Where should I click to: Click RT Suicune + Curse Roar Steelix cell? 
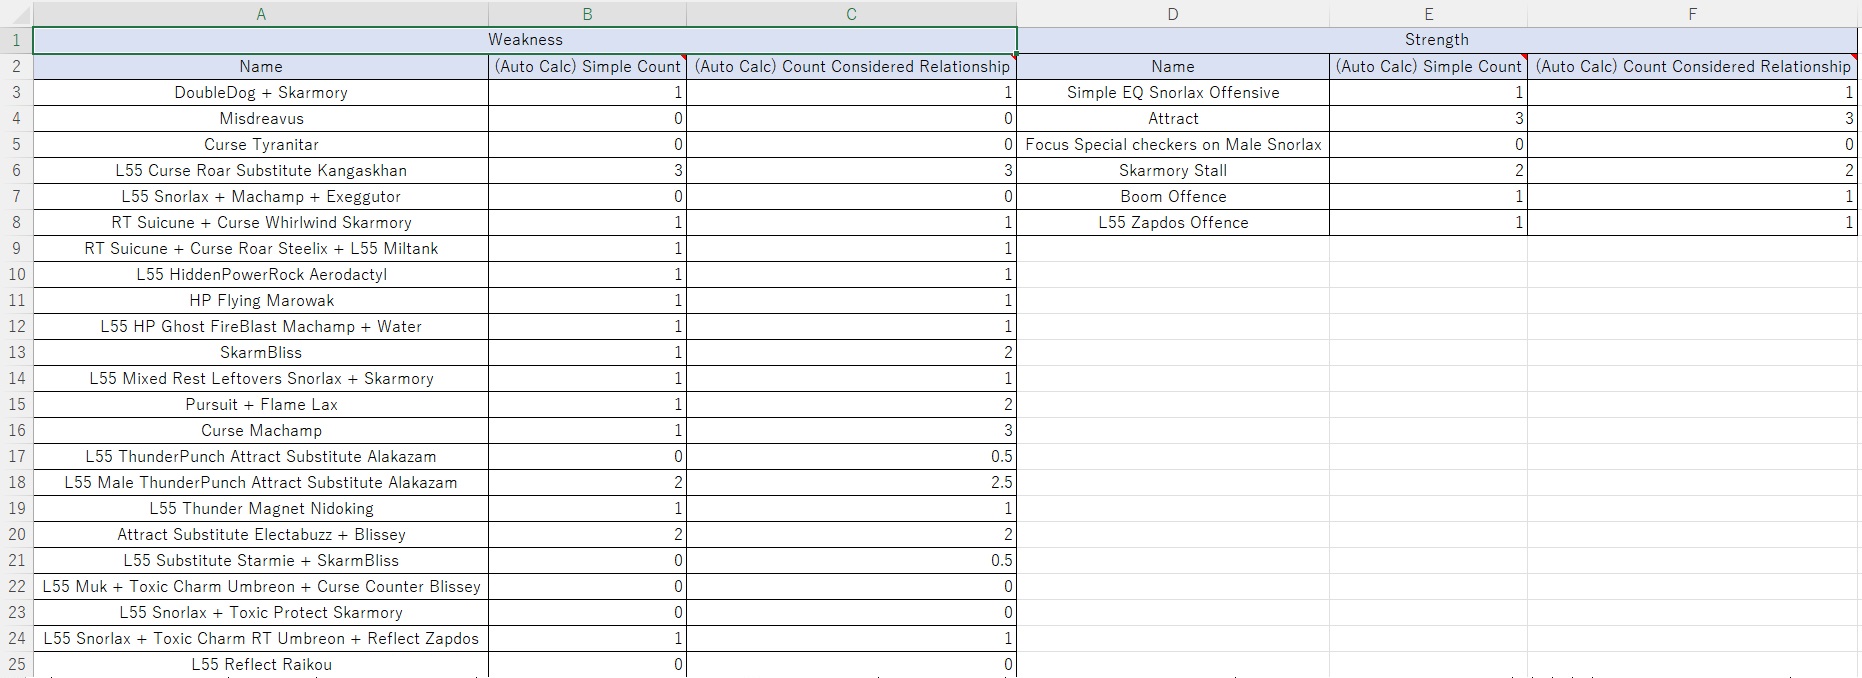click(x=261, y=248)
